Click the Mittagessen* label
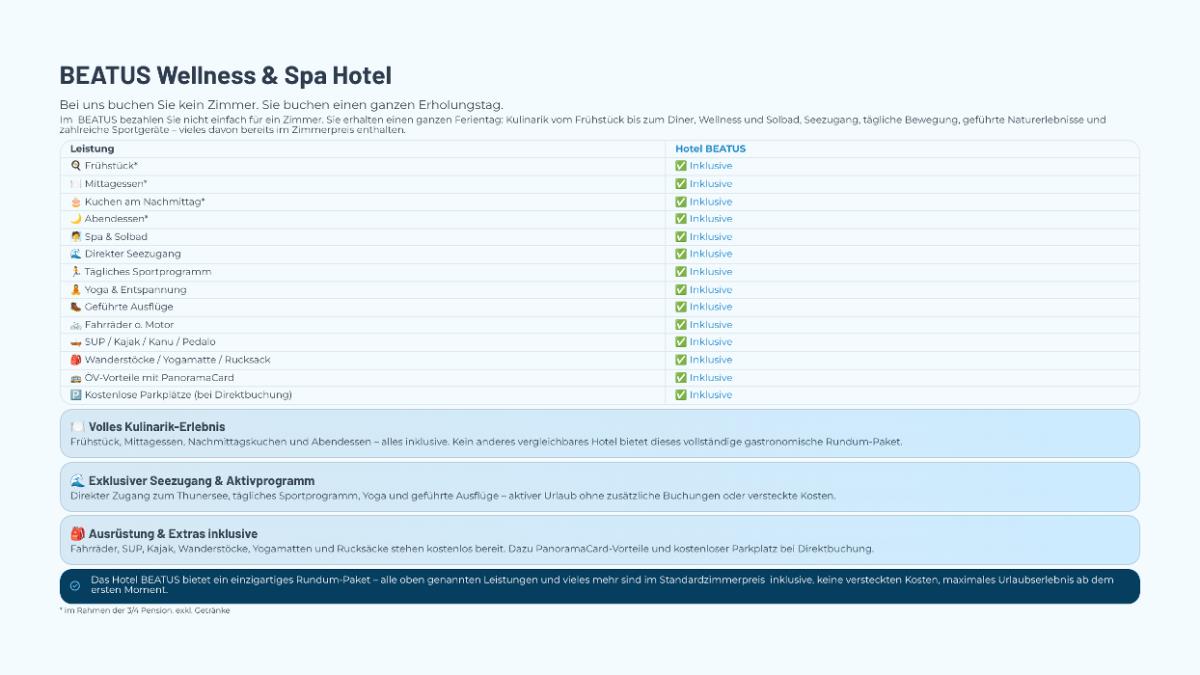The height and width of the screenshot is (675, 1200). point(116,184)
